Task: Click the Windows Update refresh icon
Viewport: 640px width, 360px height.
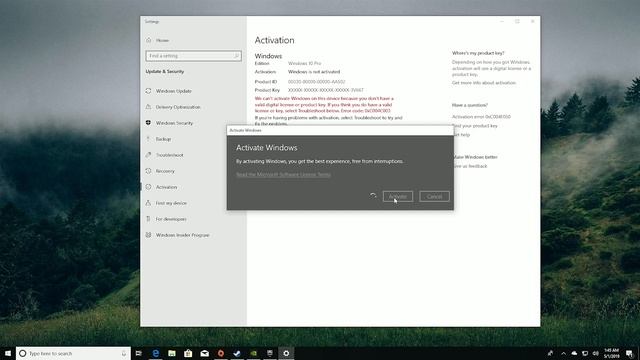Action: [x=148, y=91]
